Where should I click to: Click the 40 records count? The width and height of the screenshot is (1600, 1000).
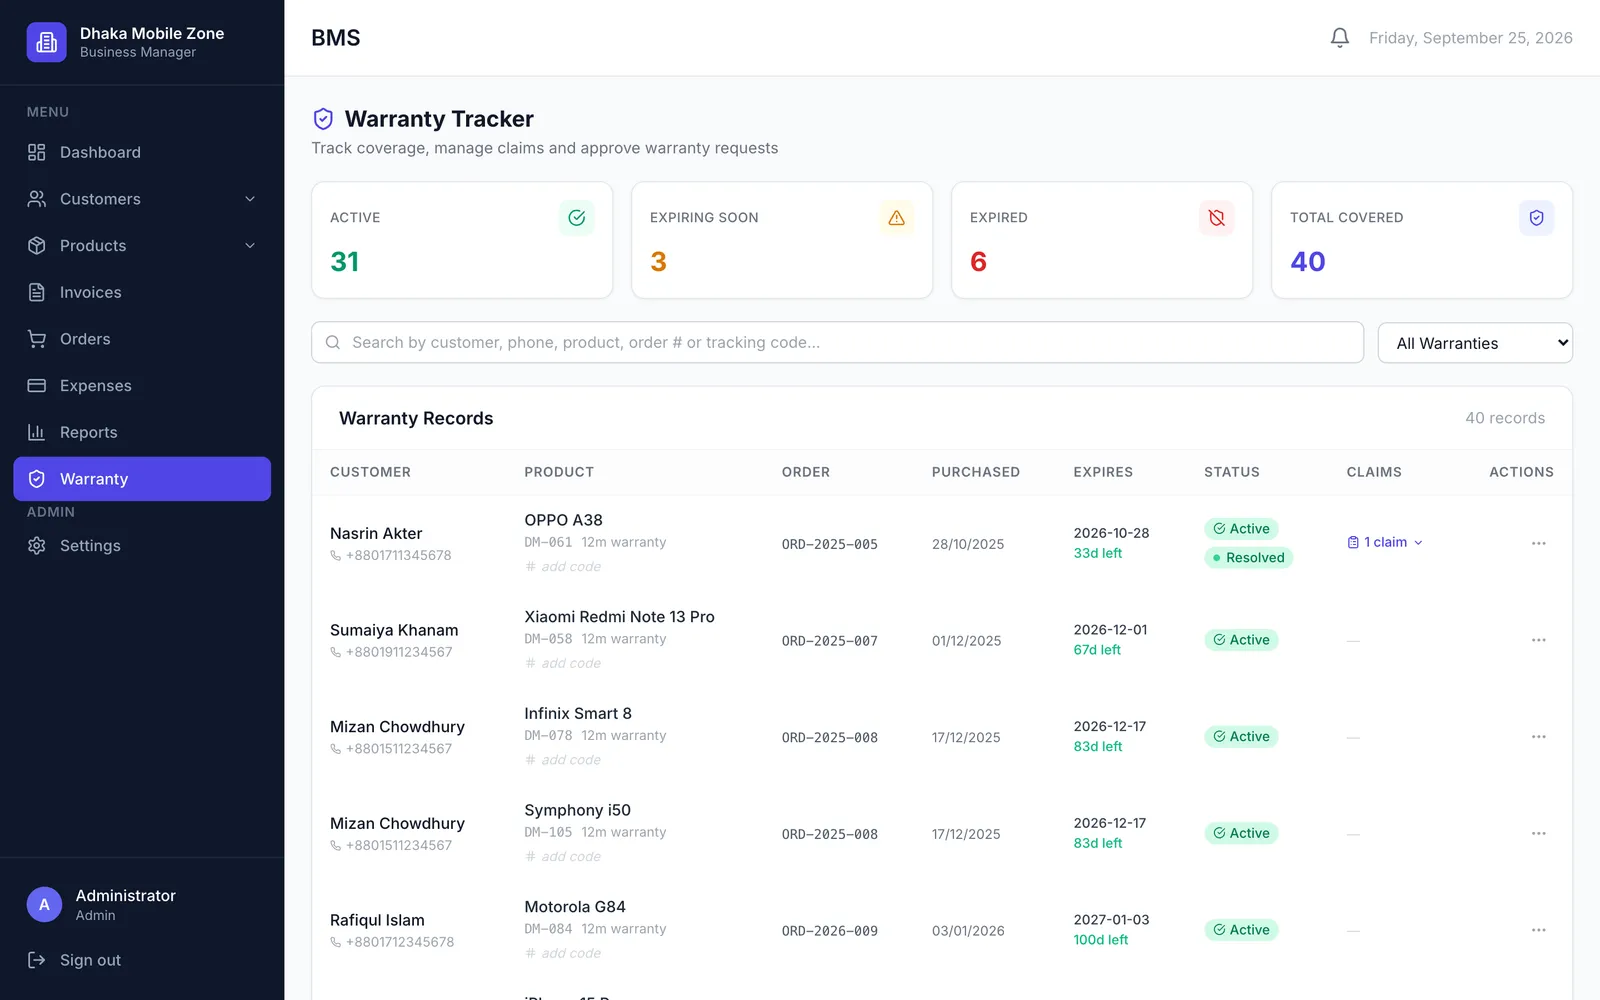(x=1505, y=418)
